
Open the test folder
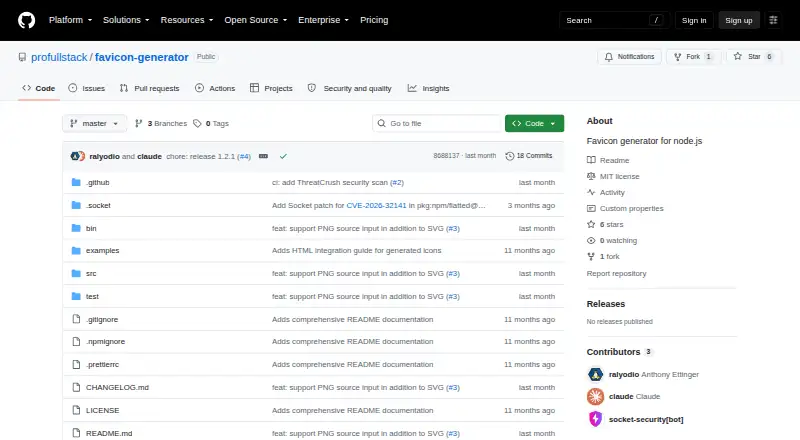tap(92, 297)
